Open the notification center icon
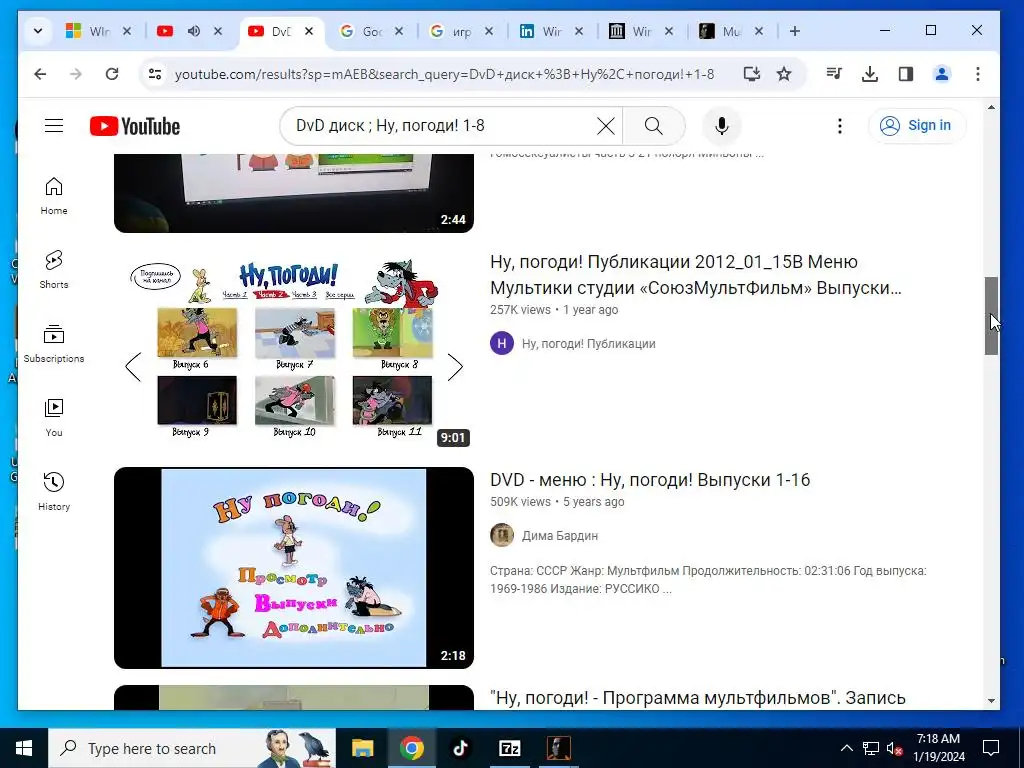Viewport: 1024px width, 768px height. pyautogui.click(x=991, y=748)
